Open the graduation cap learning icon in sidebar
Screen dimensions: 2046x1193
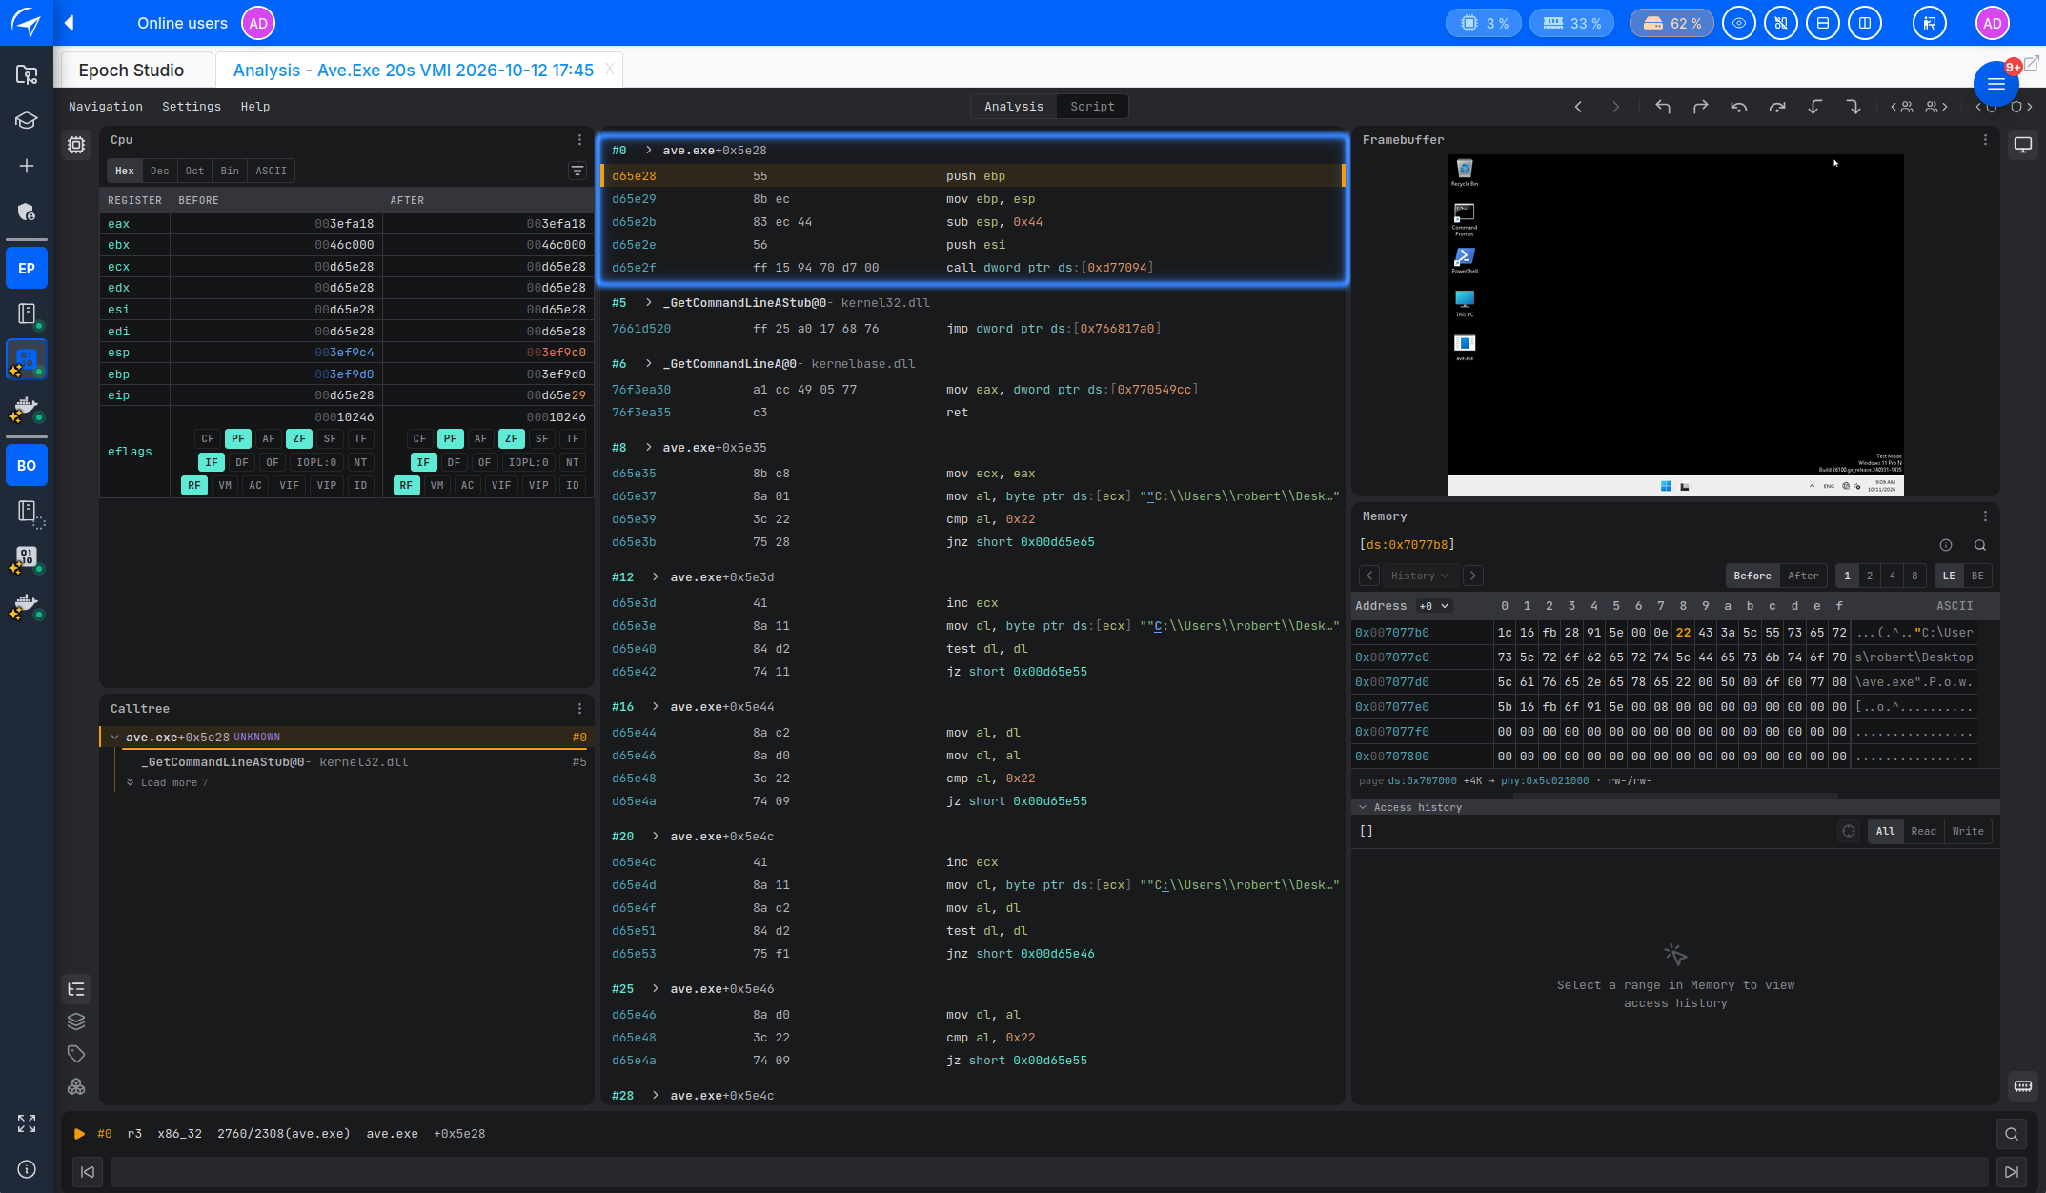(26, 120)
